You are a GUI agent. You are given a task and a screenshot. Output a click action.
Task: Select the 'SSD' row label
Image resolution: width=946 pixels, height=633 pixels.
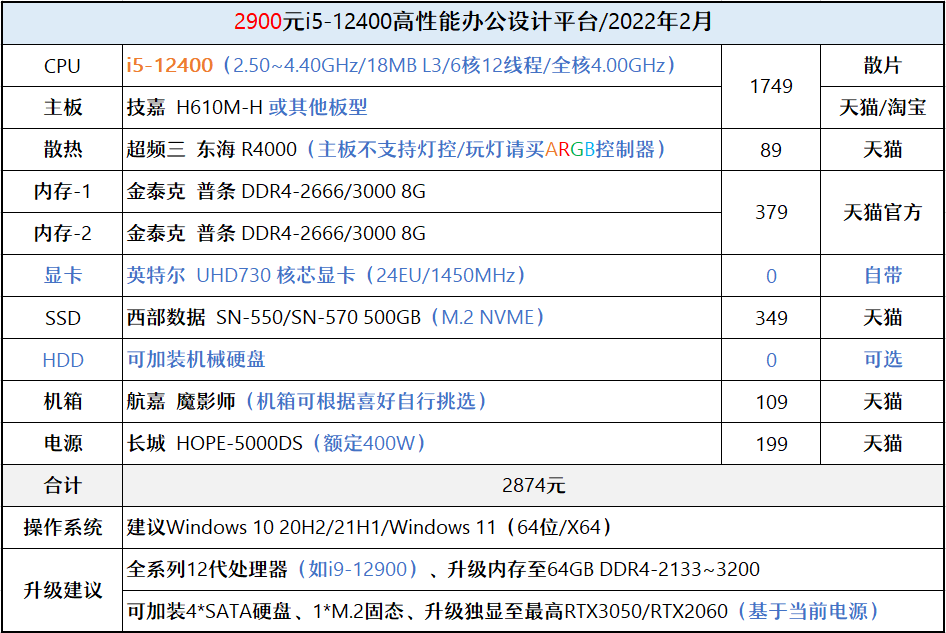click(x=62, y=317)
